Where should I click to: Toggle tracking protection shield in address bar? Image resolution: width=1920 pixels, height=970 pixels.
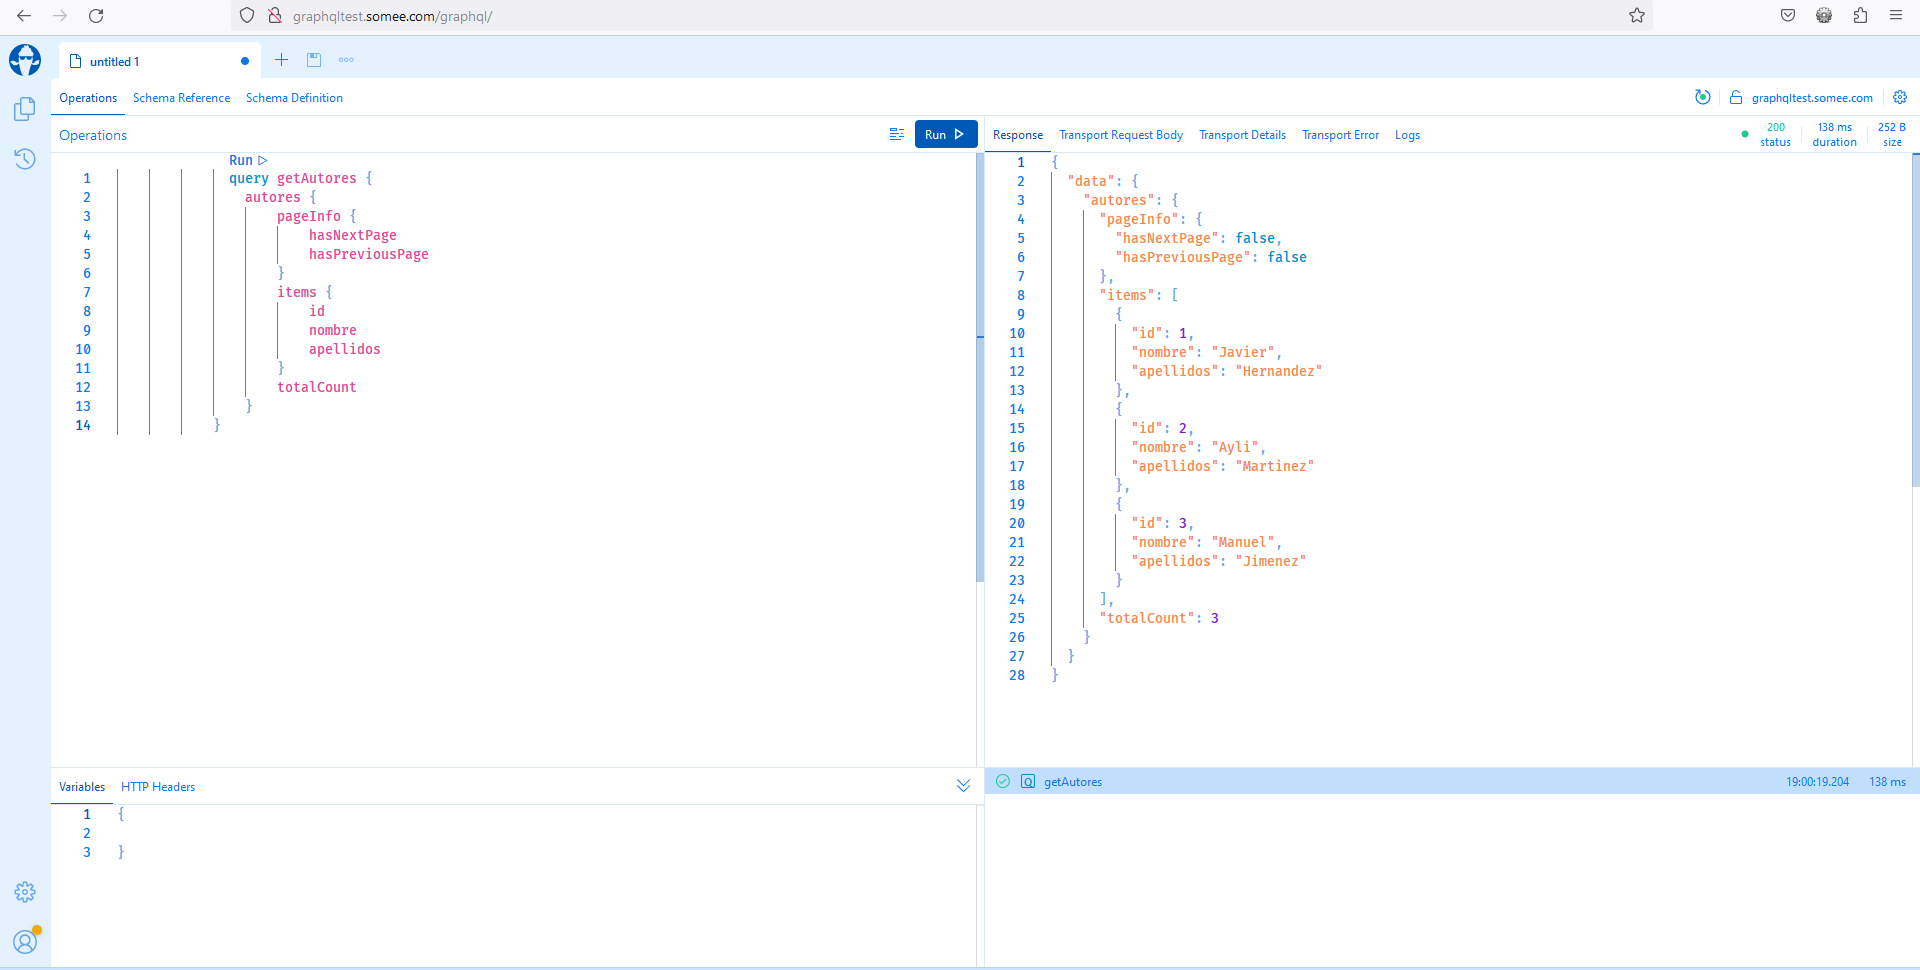[x=246, y=16]
